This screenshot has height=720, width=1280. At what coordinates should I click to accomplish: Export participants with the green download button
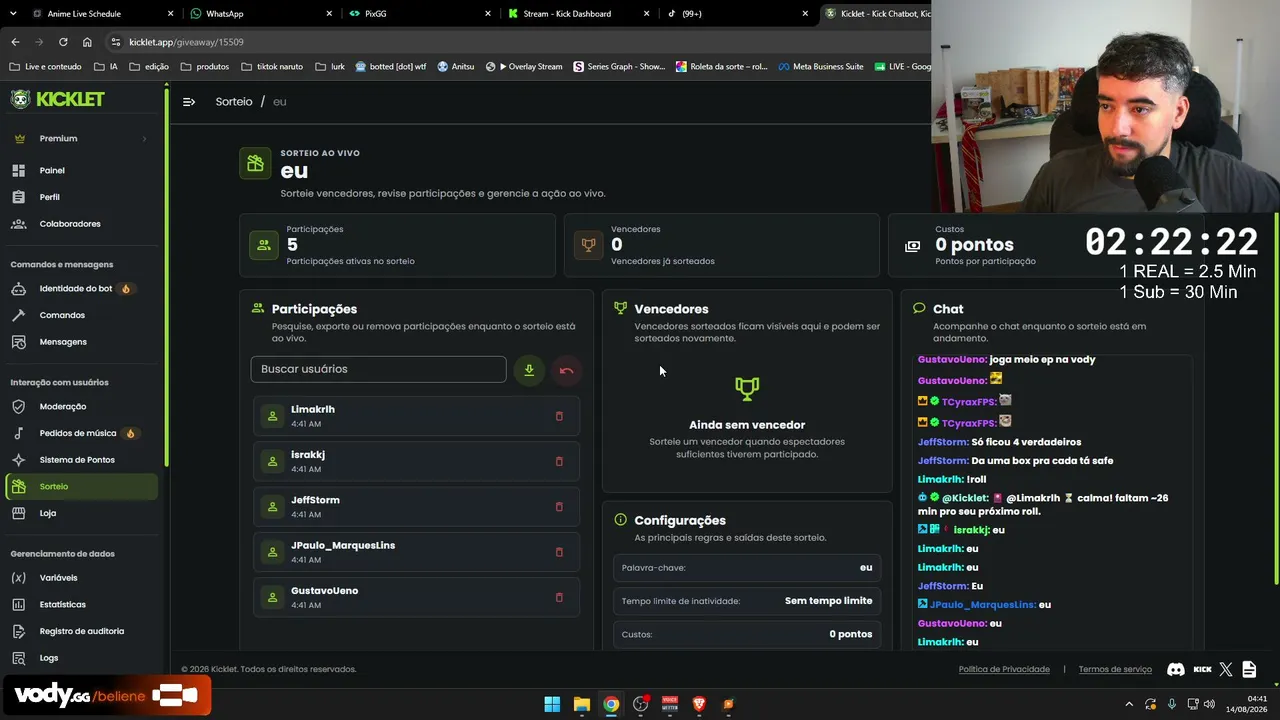[529, 371]
